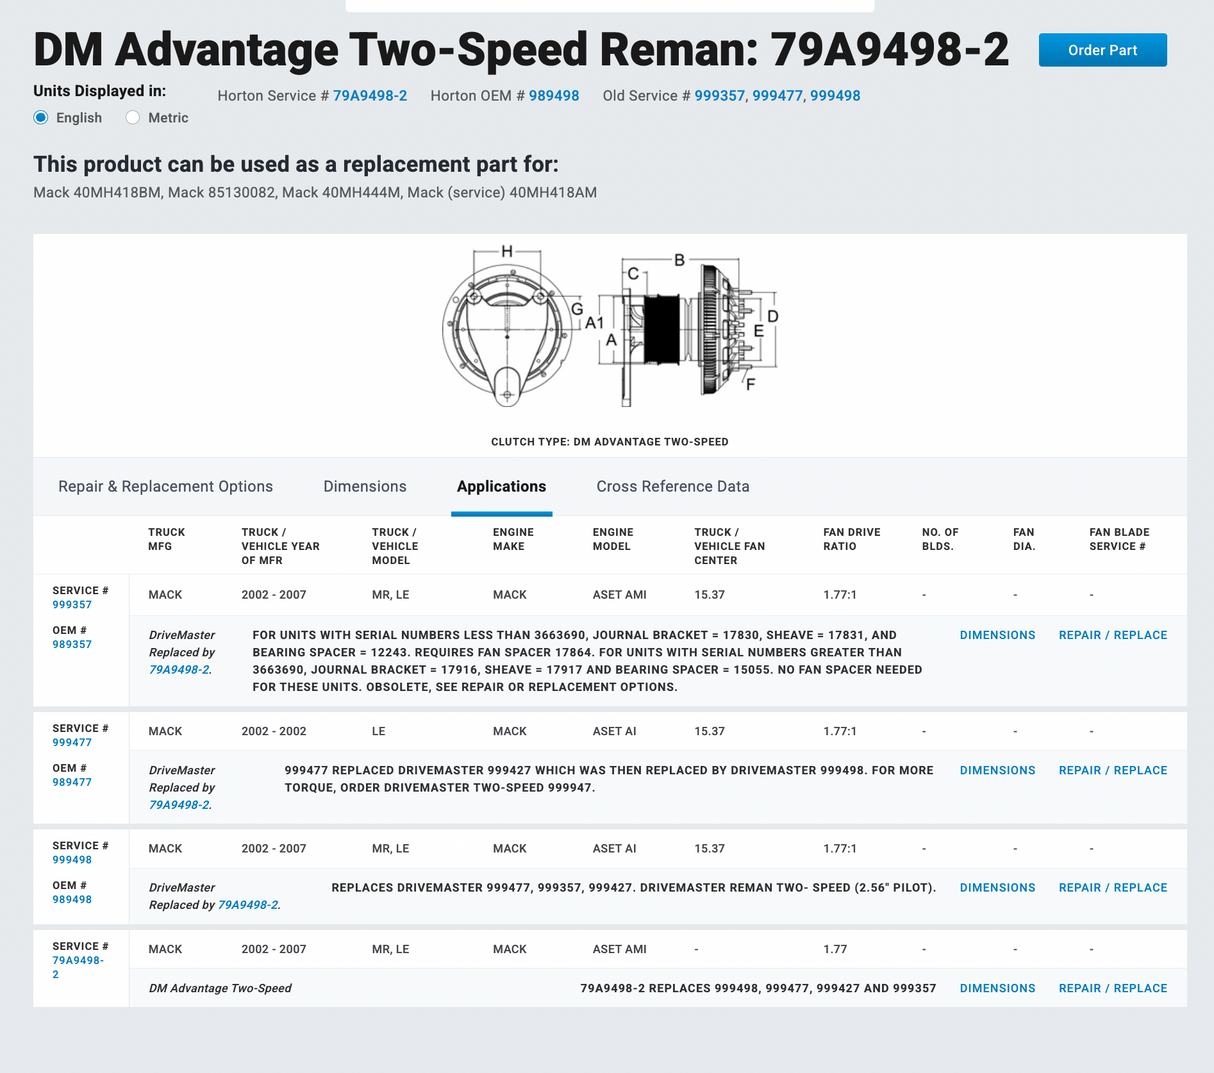Switch to the Dimensions tab
Viewport: 1214px width, 1073px height.
coord(365,487)
